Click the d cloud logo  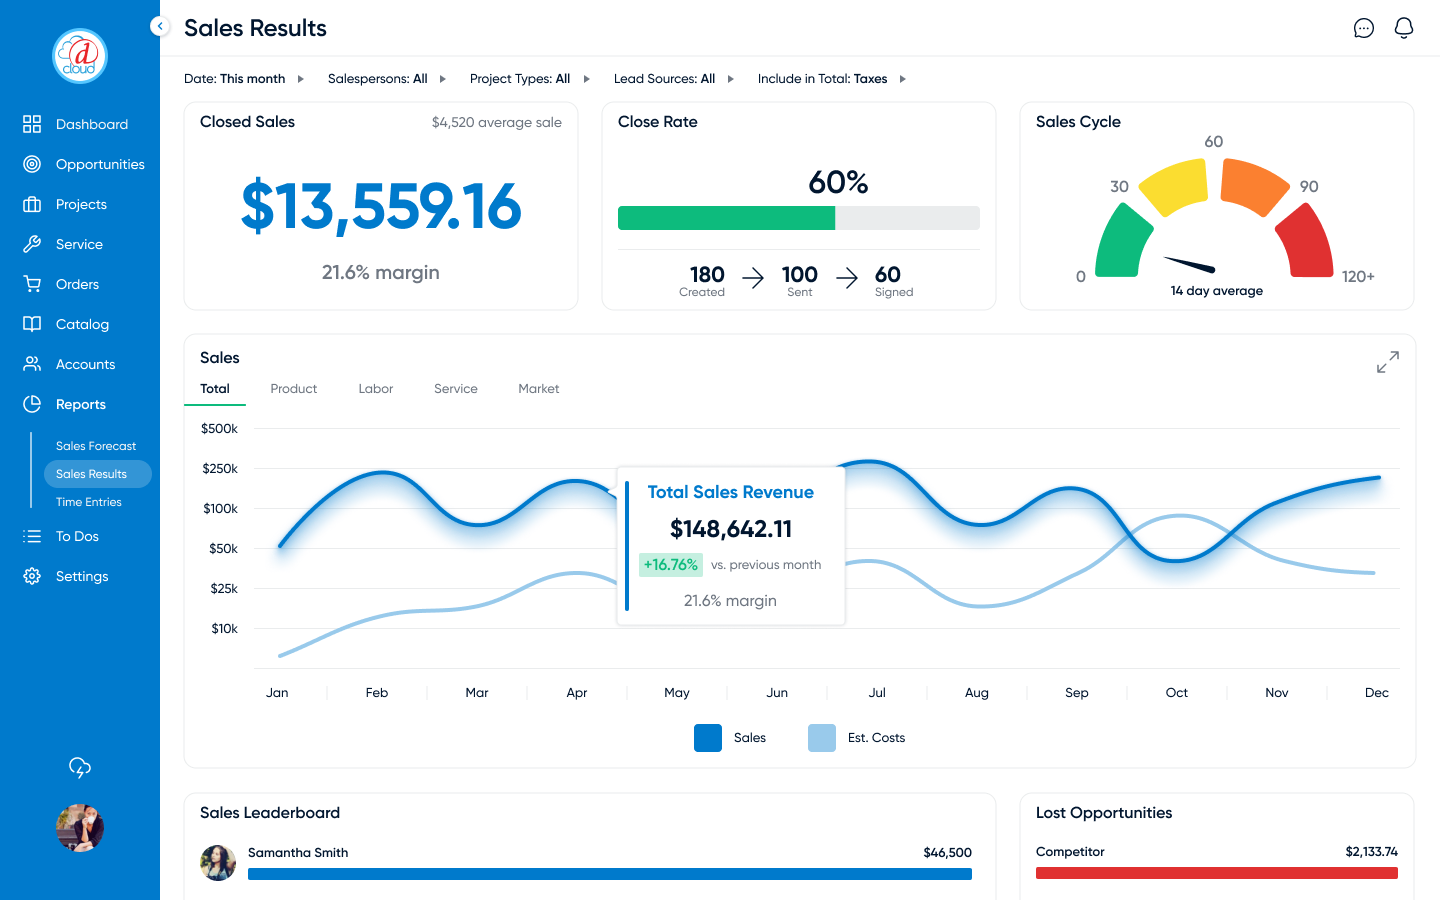pos(80,56)
